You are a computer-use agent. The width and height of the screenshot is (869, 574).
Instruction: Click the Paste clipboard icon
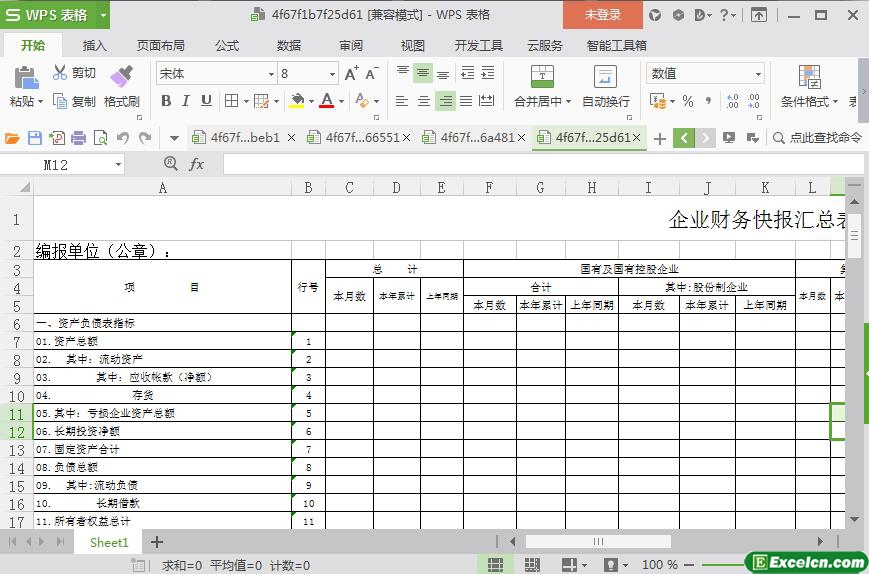pyautogui.click(x=25, y=78)
